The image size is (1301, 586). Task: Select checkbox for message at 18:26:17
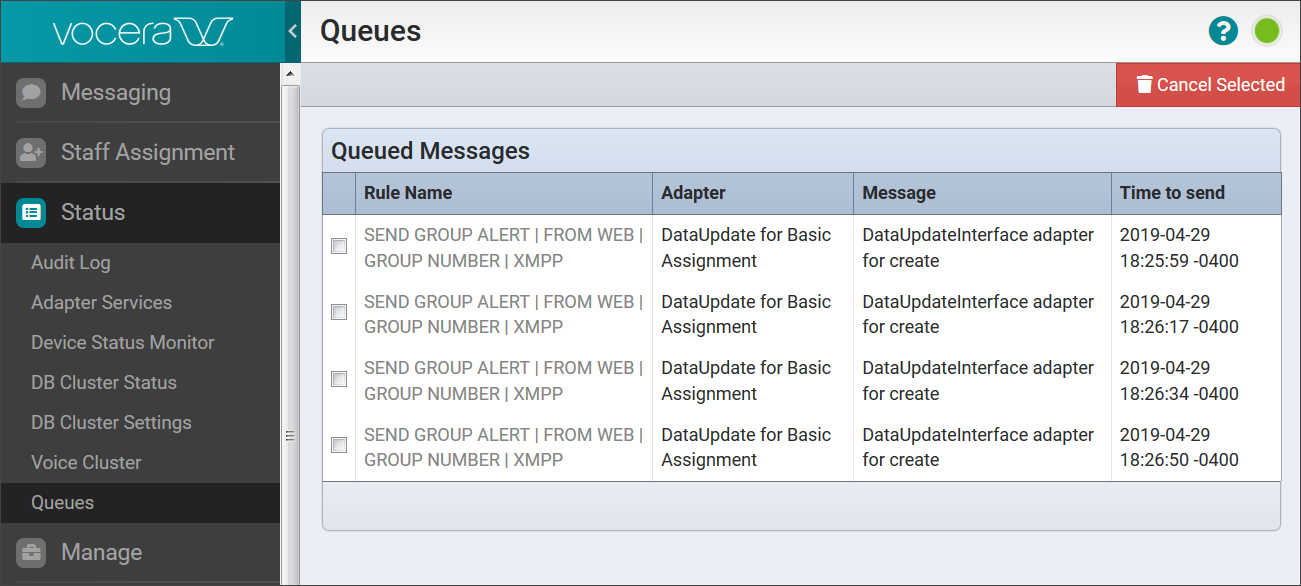point(339,313)
